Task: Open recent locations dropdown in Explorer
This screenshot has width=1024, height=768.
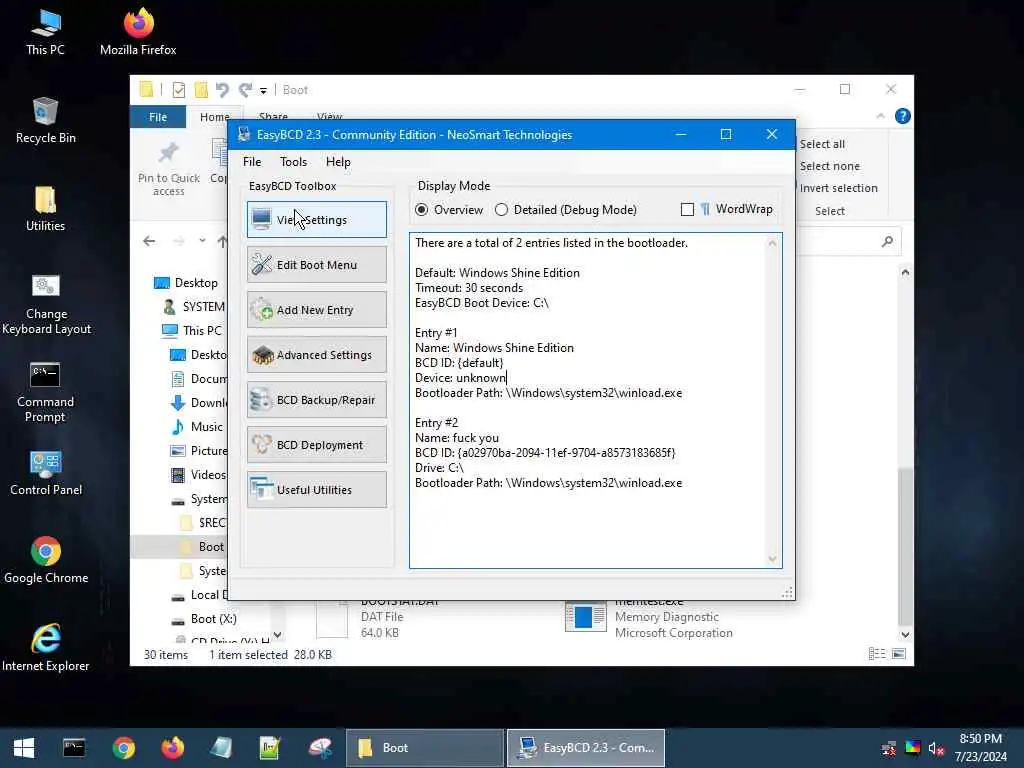Action: tap(202, 241)
